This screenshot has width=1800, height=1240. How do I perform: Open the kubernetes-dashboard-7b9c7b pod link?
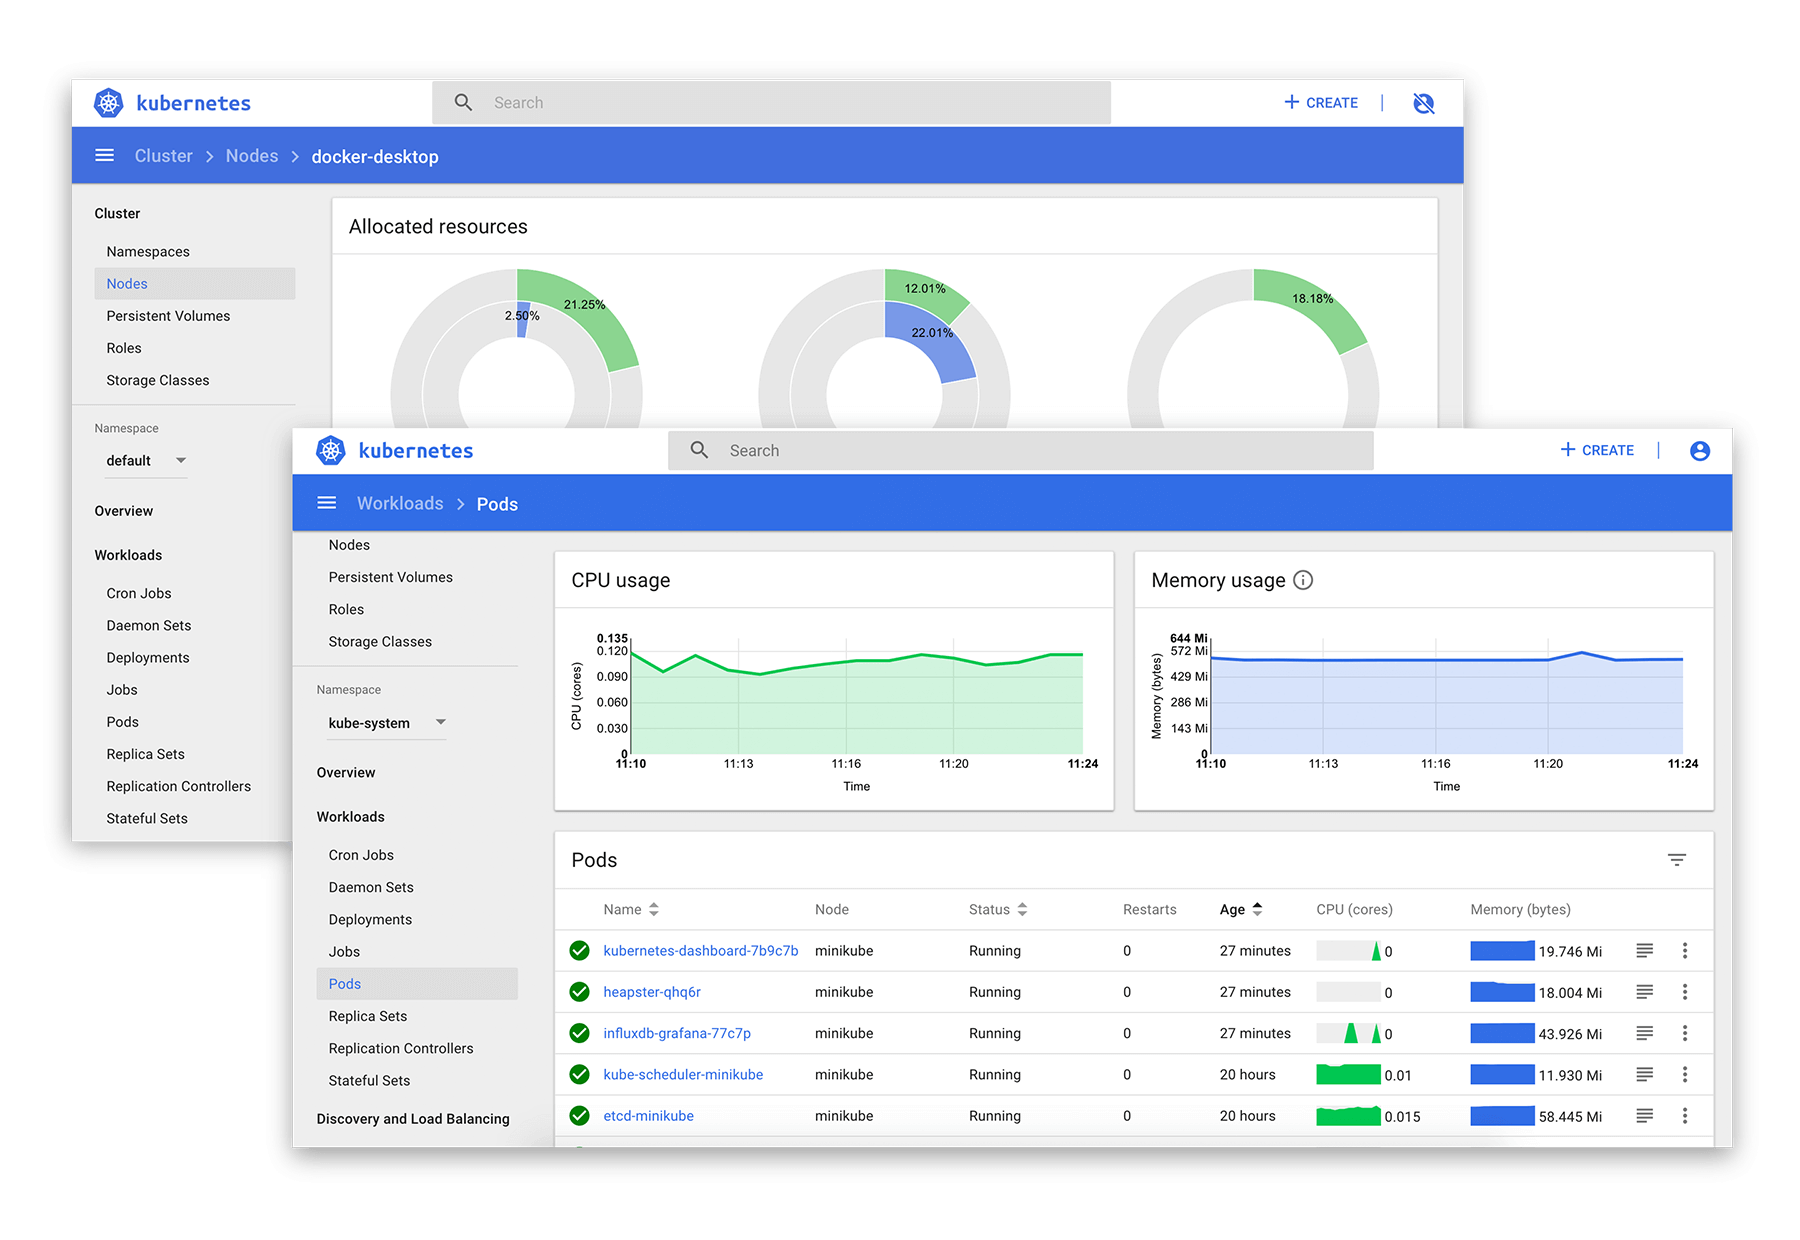tap(701, 951)
